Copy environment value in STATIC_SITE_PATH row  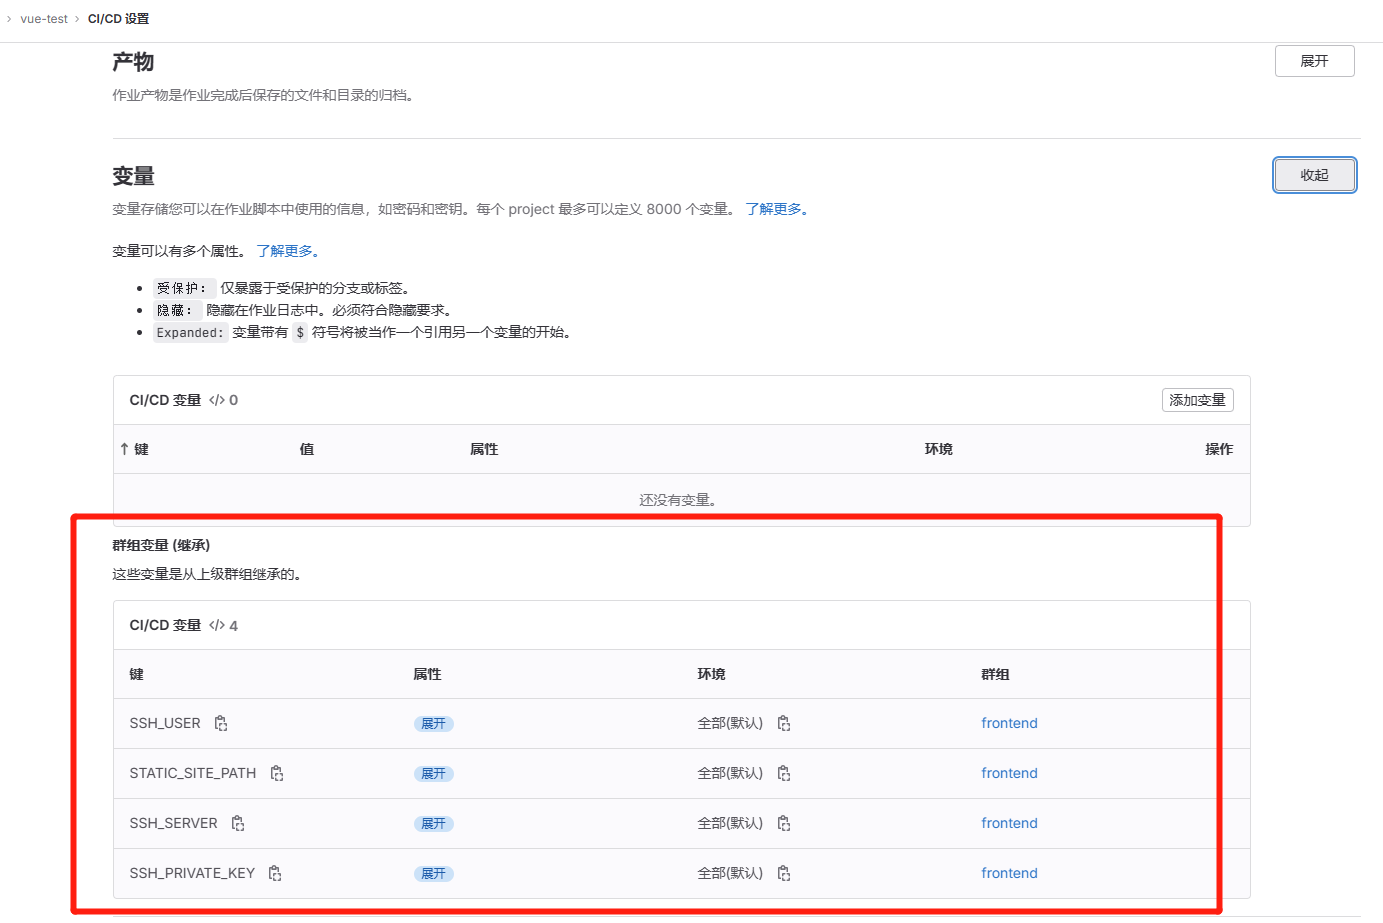click(784, 773)
